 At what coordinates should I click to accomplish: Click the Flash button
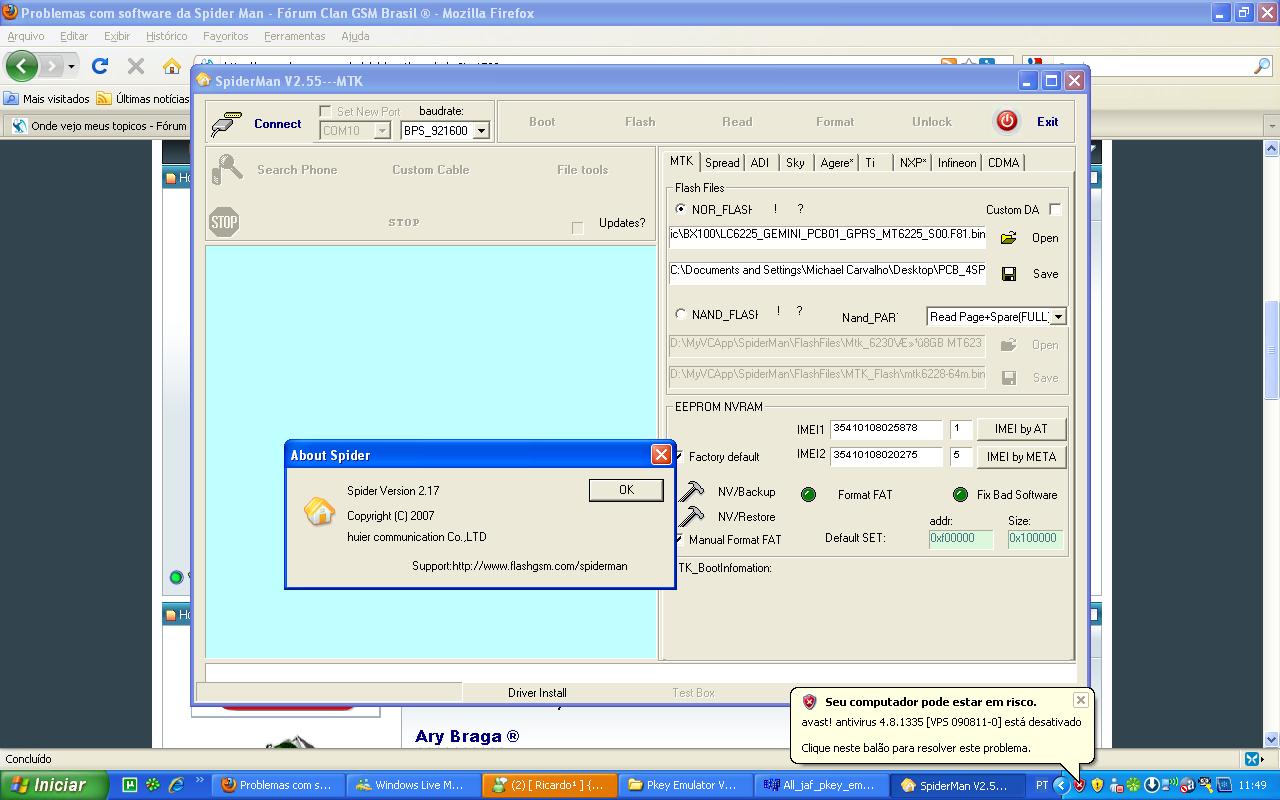click(x=640, y=122)
